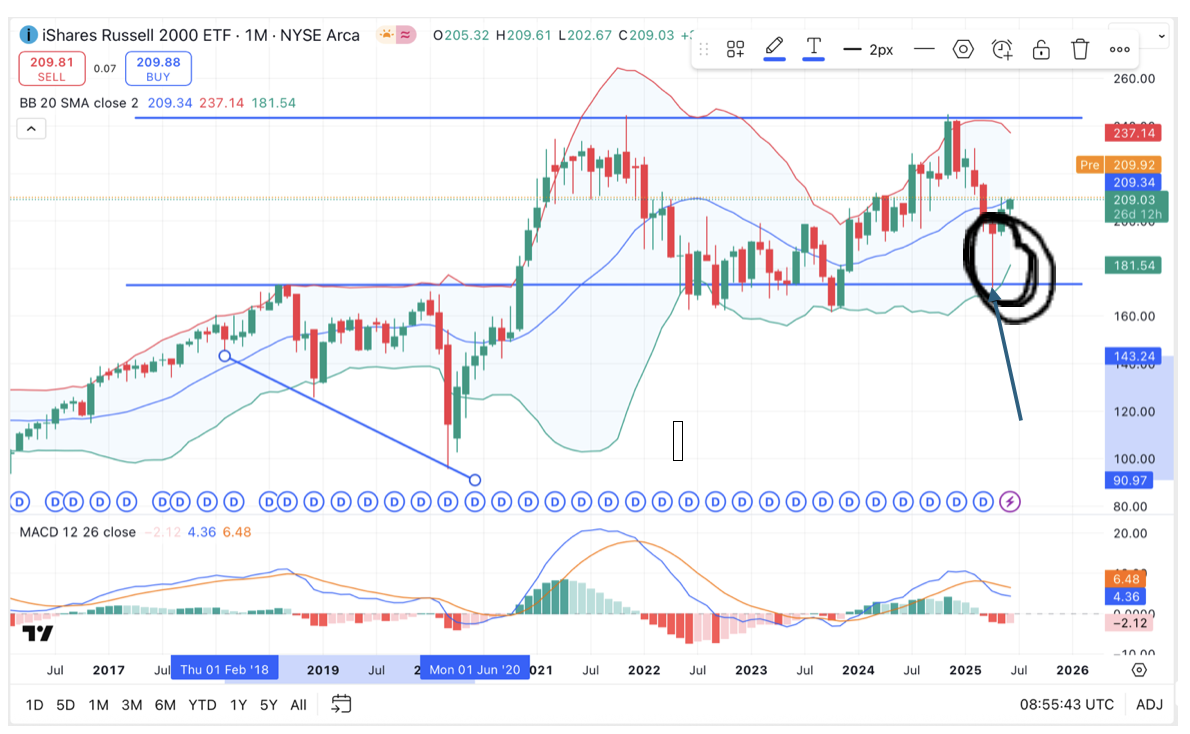Change line color with pencil tool
This screenshot has width=1190, height=734.
point(774,49)
